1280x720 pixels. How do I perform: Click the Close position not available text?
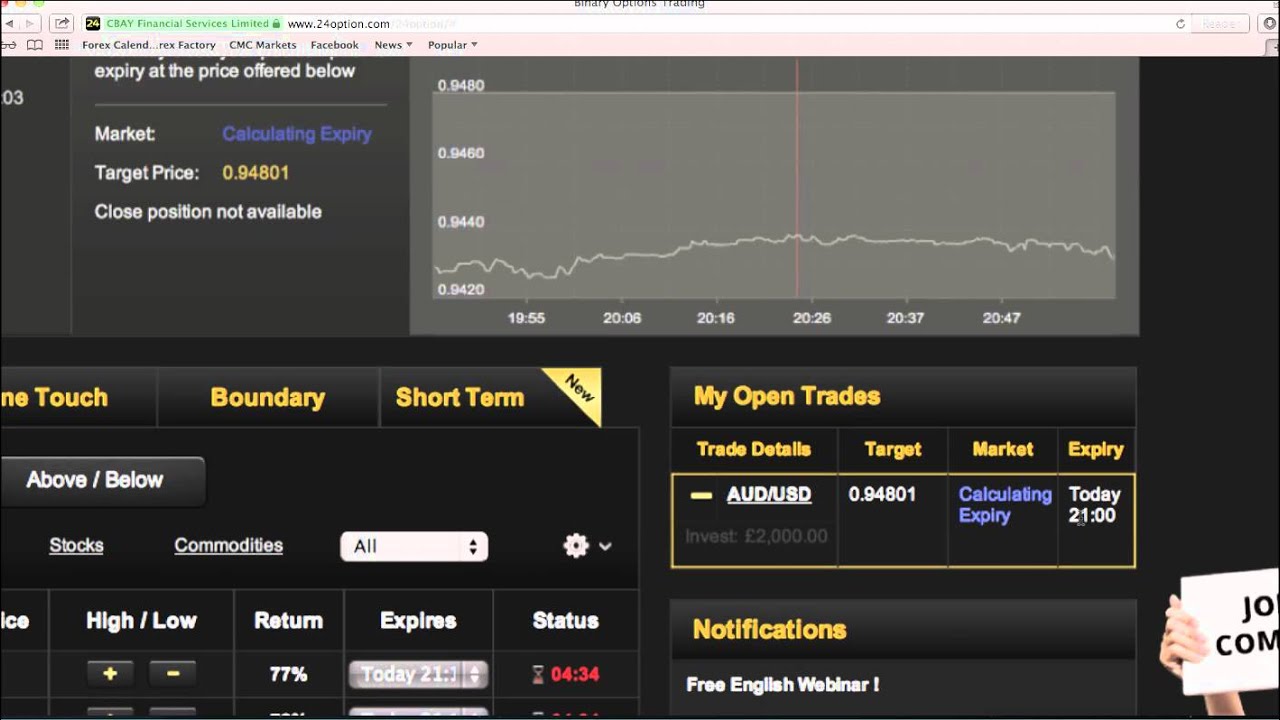[208, 212]
